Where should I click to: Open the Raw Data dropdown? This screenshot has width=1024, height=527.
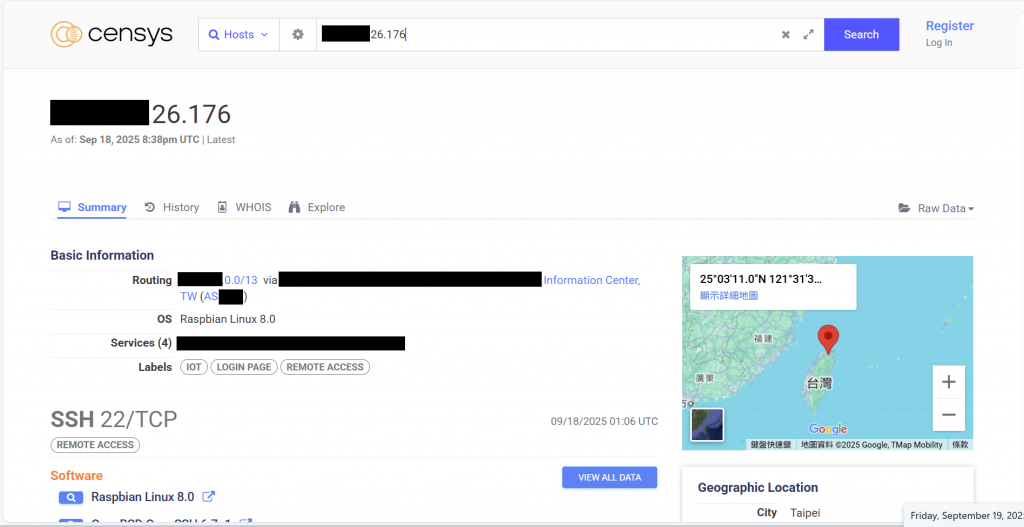936,208
